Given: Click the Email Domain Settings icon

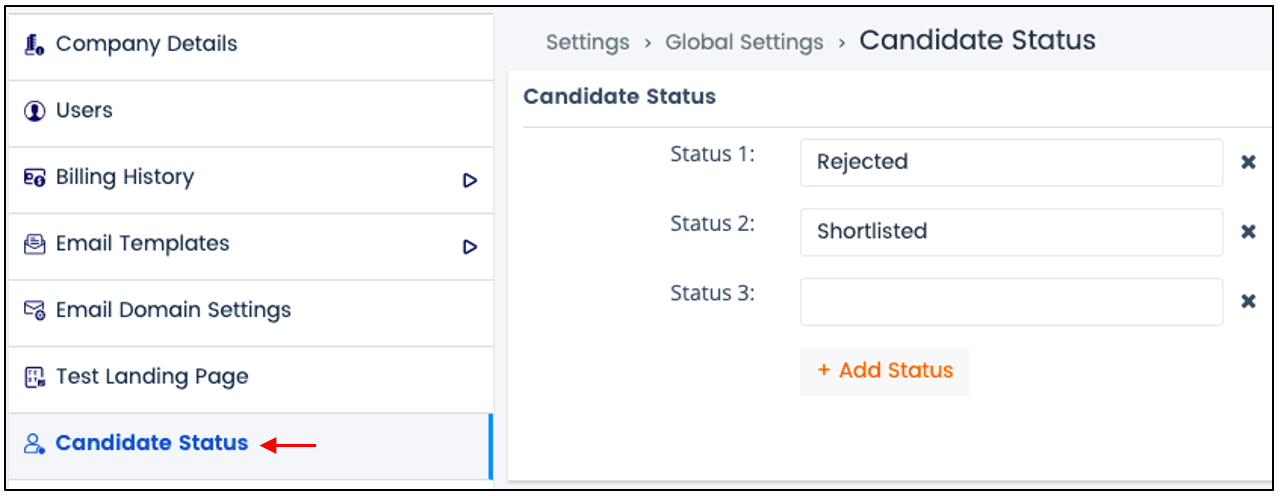Looking at the screenshot, I should (35, 311).
